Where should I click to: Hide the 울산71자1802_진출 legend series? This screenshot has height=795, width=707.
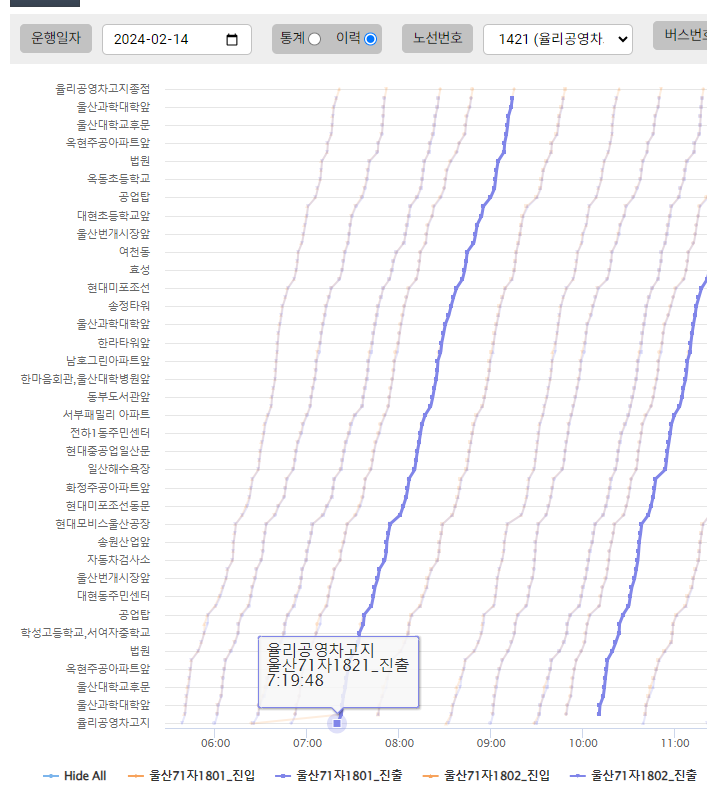tap(633, 775)
